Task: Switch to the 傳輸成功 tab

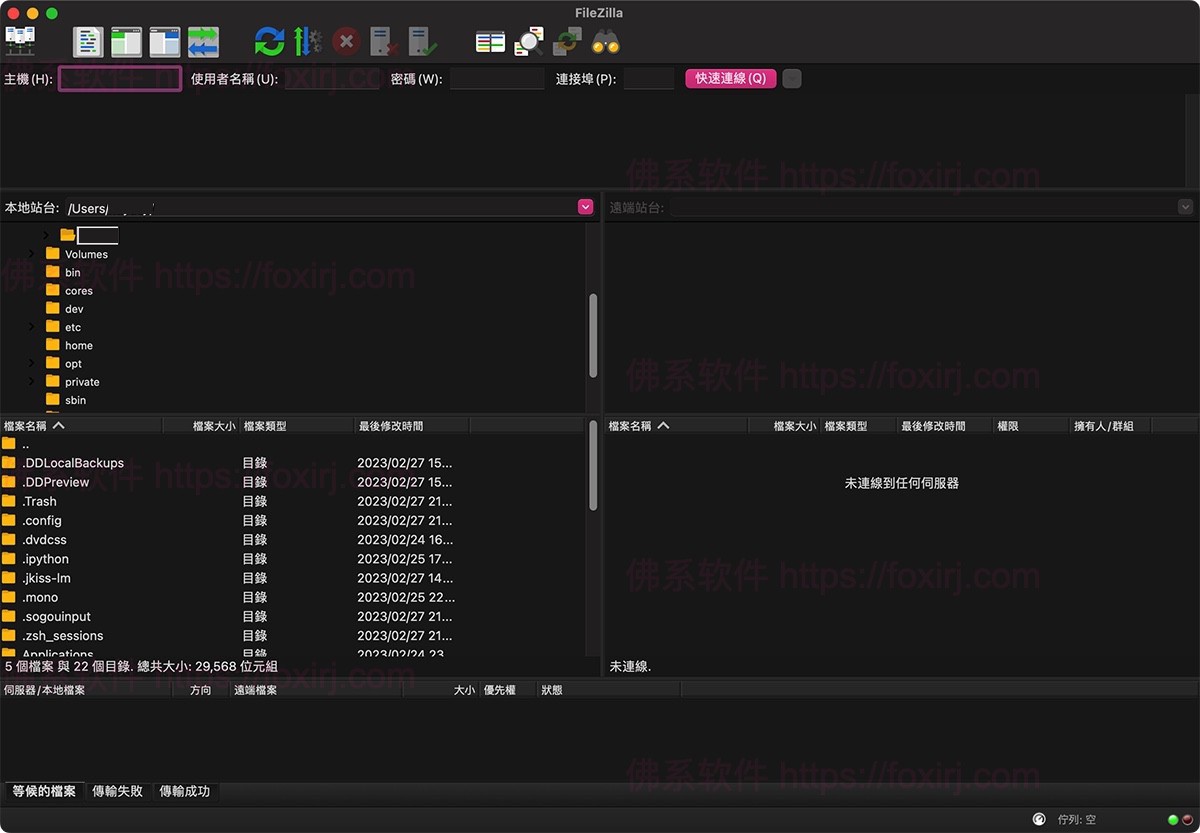Action: point(185,791)
